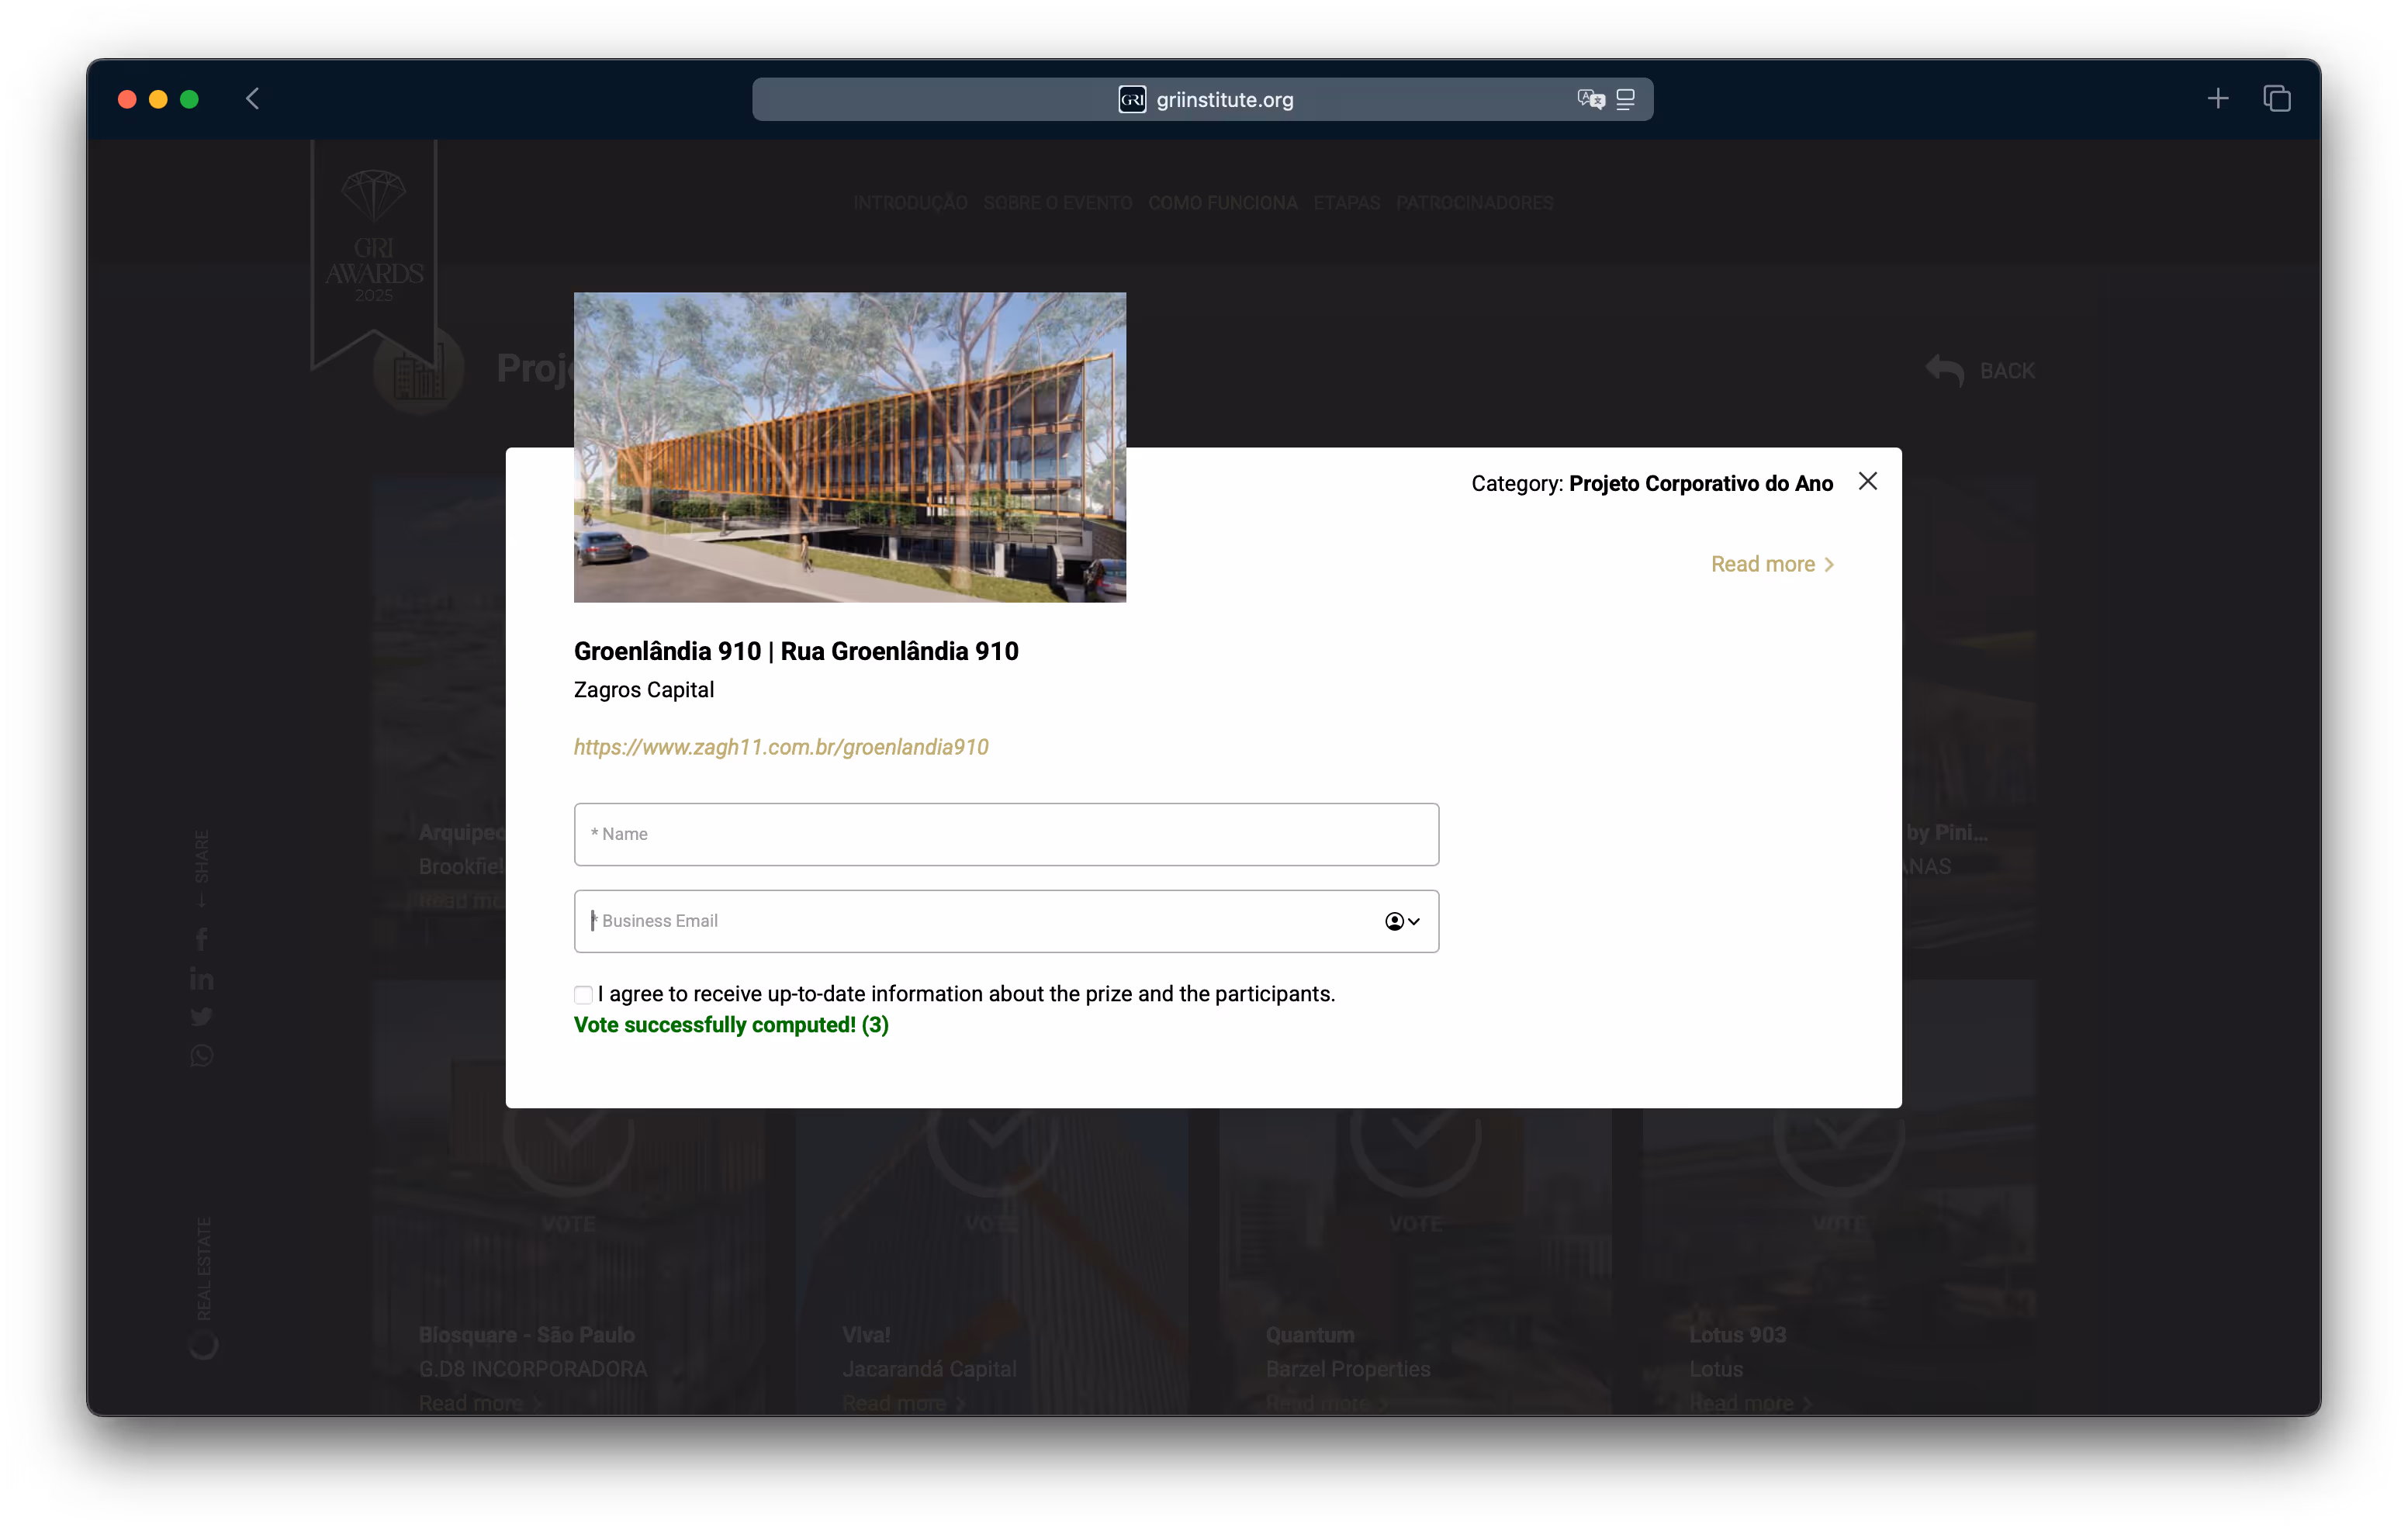Click Read more in the dialog
Viewport: 2408px width, 1531px height.
(1772, 564)
